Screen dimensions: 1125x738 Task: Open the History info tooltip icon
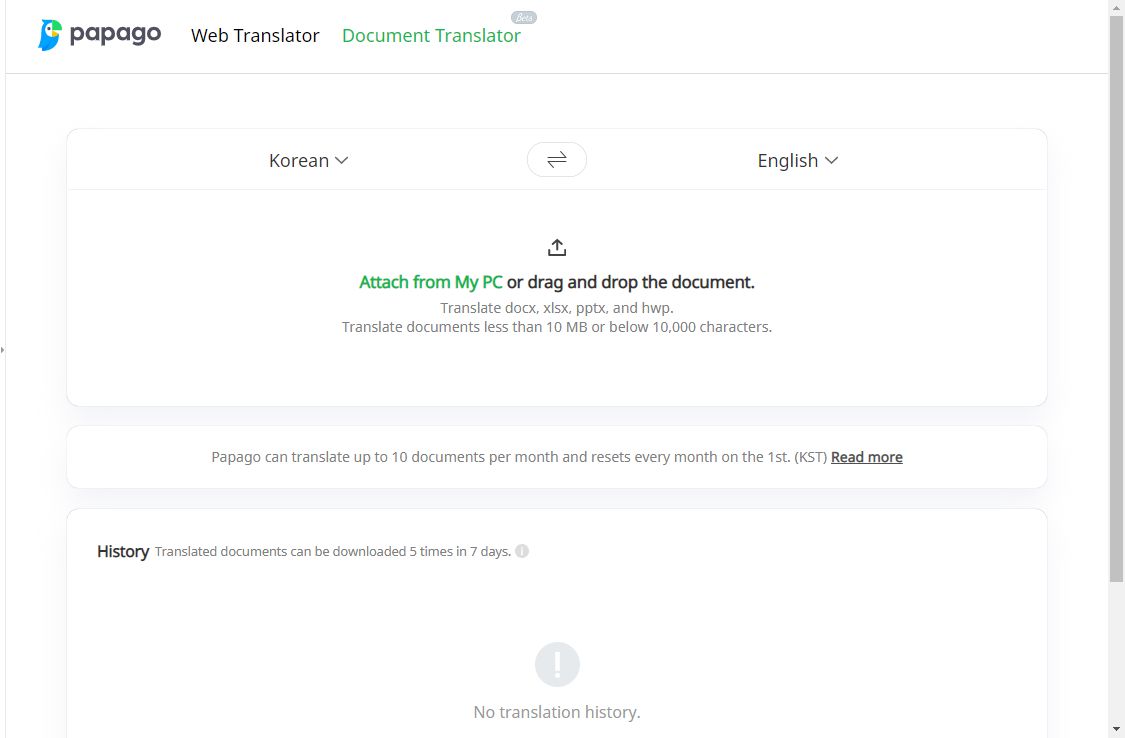pyautogui.click(x=522, y=551)
